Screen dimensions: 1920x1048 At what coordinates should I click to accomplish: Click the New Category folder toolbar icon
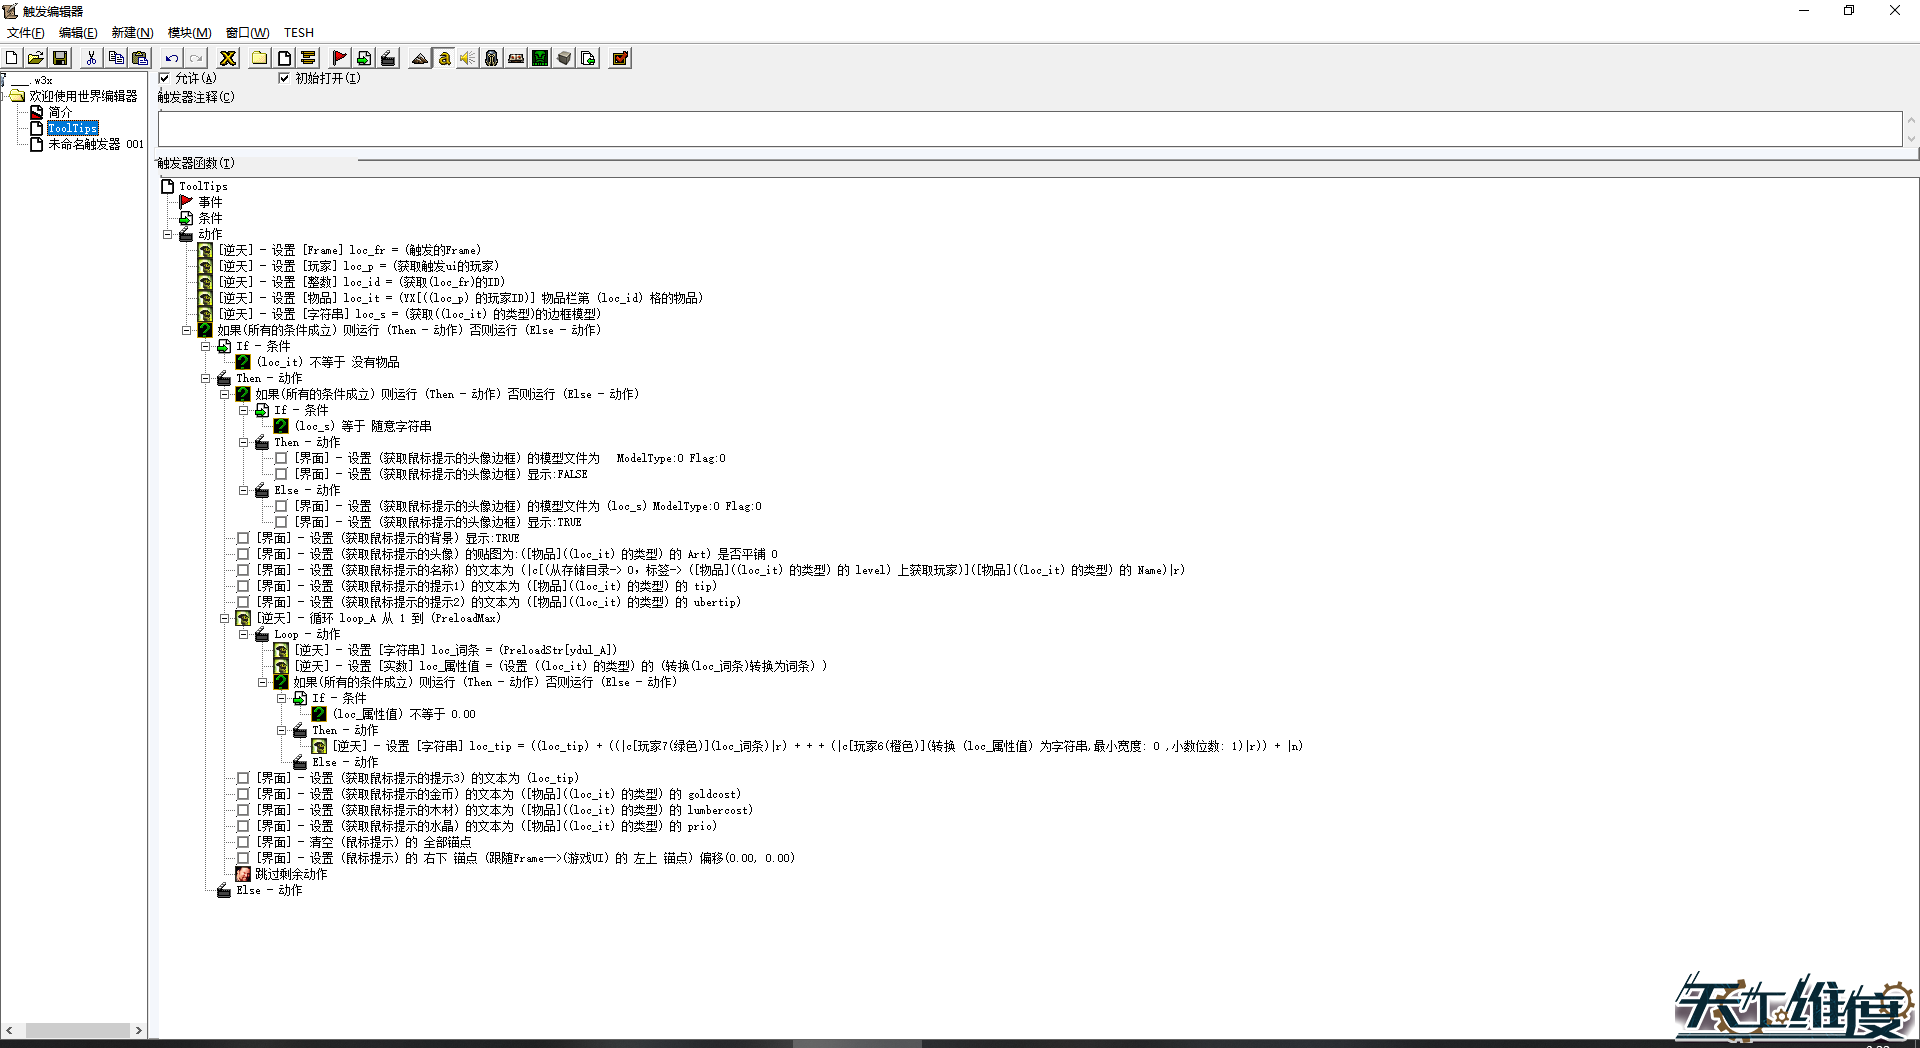pyautogui.click(x=259, y=58)
